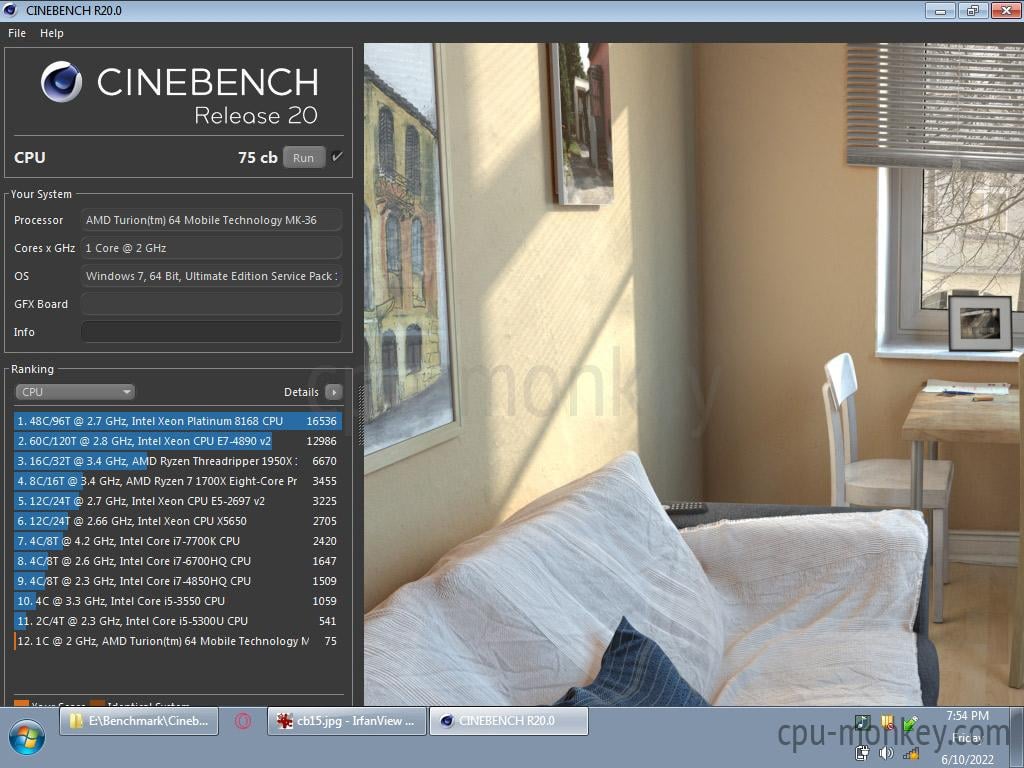Select the Intel Xeon E7-4890 v2 ranking entry
The image size is (1024, 768).
pos(178,441)
